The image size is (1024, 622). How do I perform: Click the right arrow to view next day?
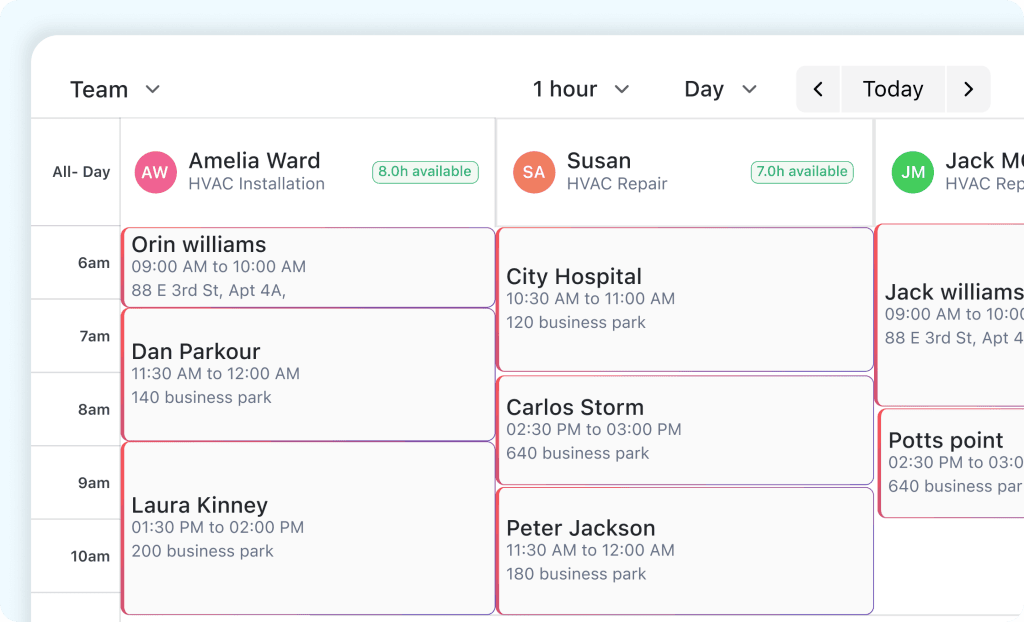coord(968,89)
